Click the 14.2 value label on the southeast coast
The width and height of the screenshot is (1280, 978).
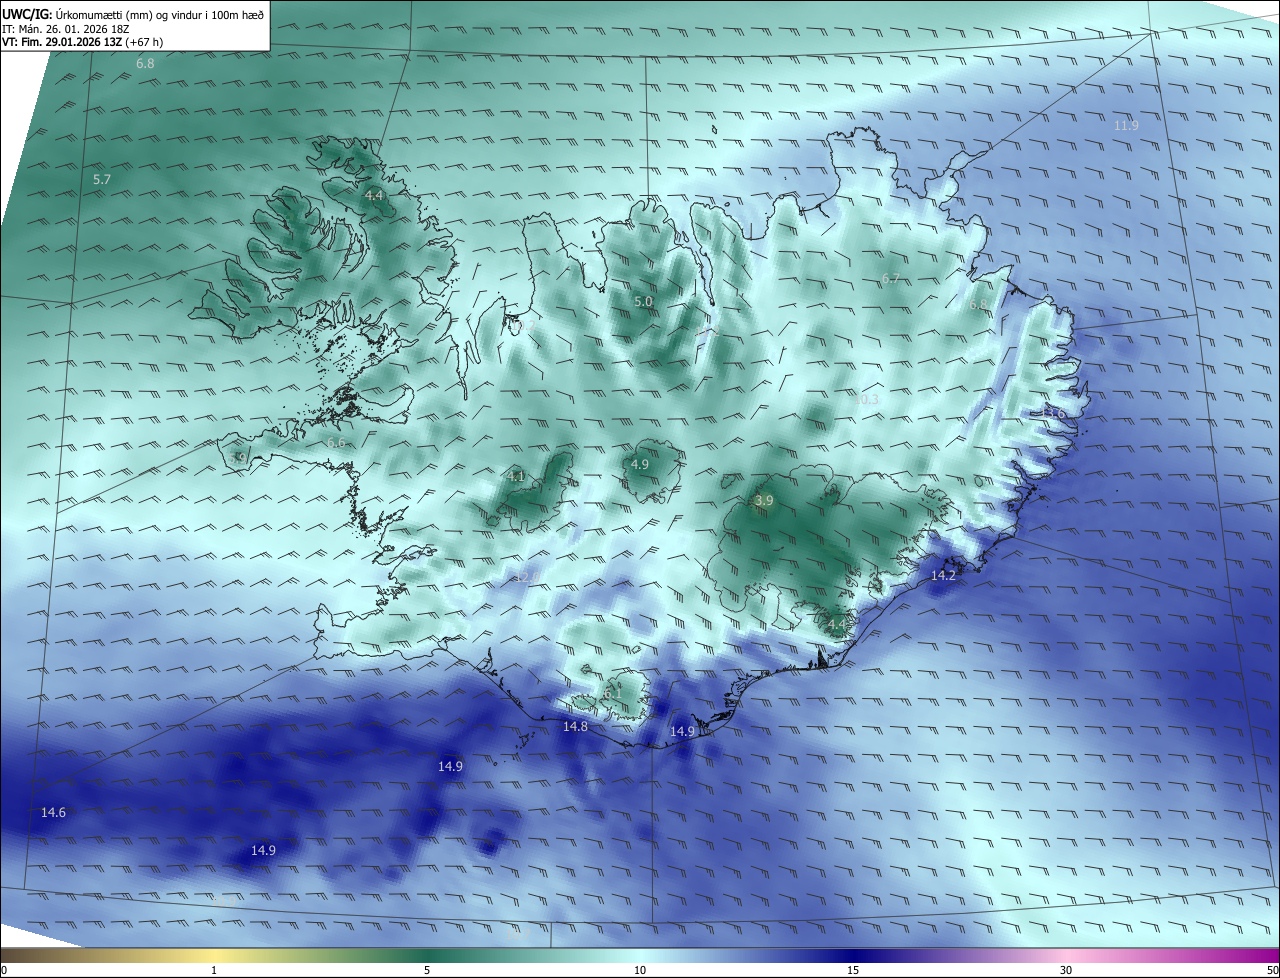point(943,576)
